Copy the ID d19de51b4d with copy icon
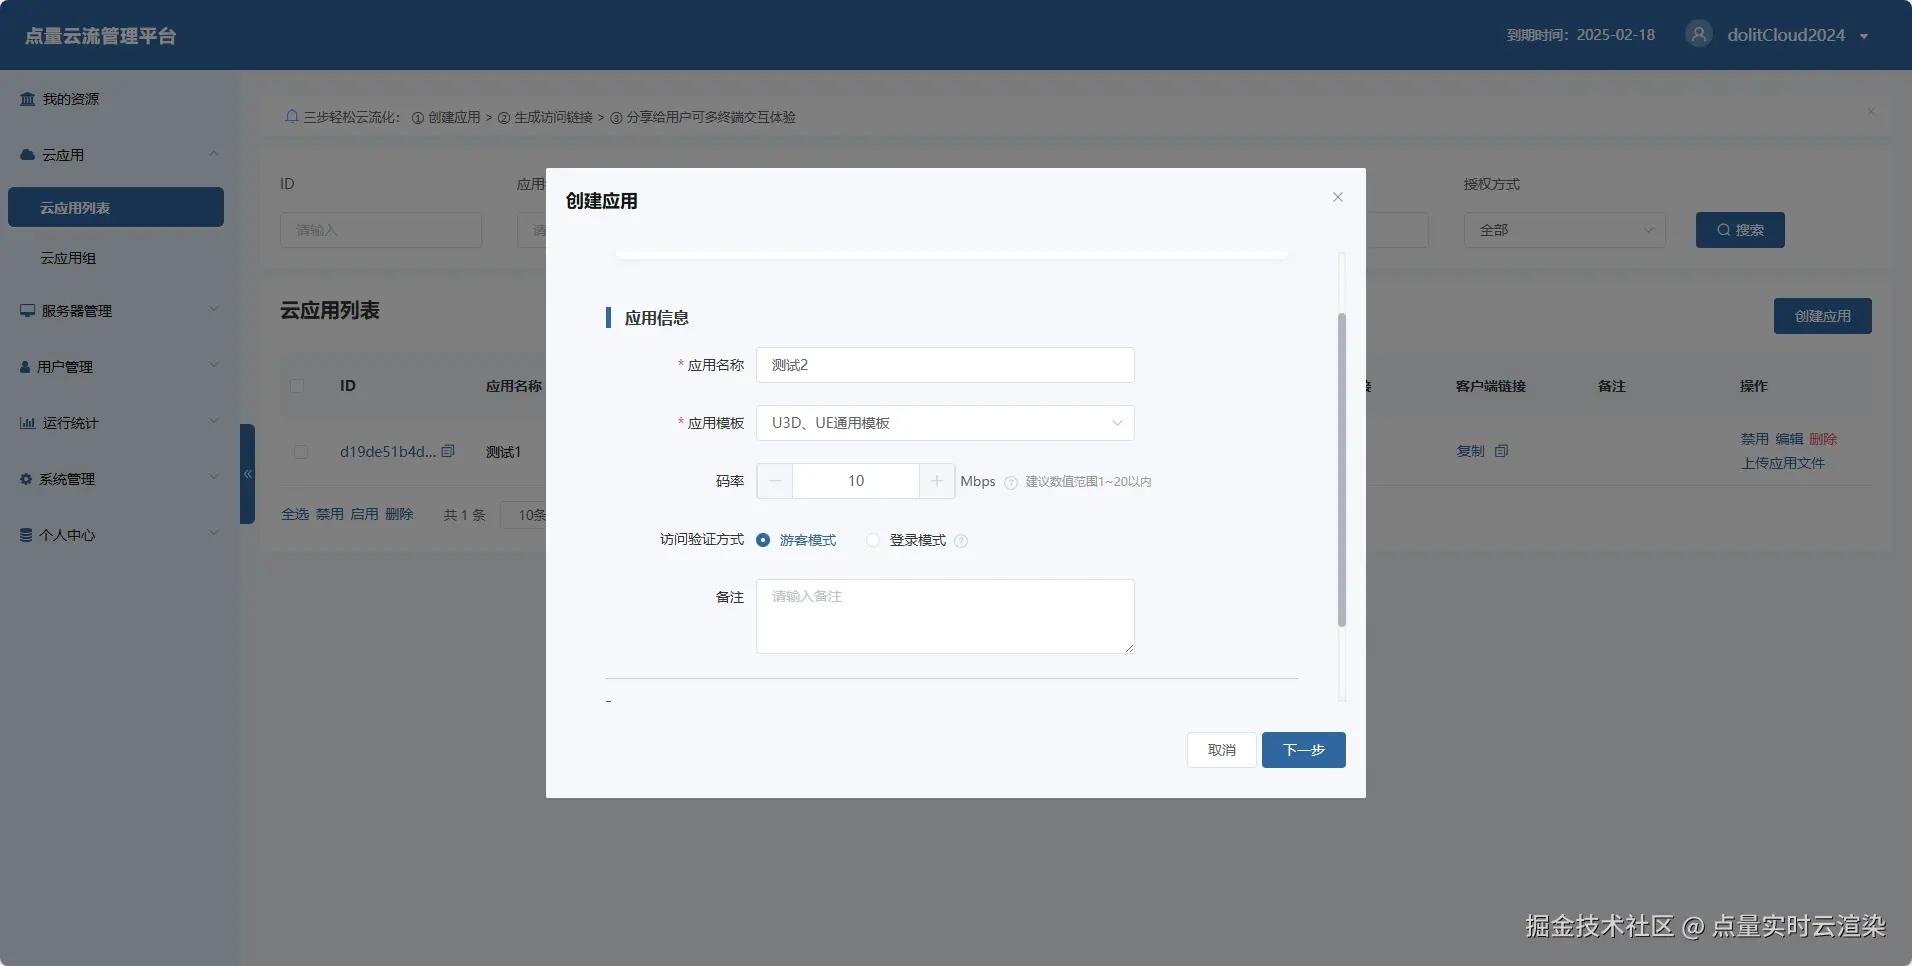This screenshot has width=1912, height=966. point(448,451)
